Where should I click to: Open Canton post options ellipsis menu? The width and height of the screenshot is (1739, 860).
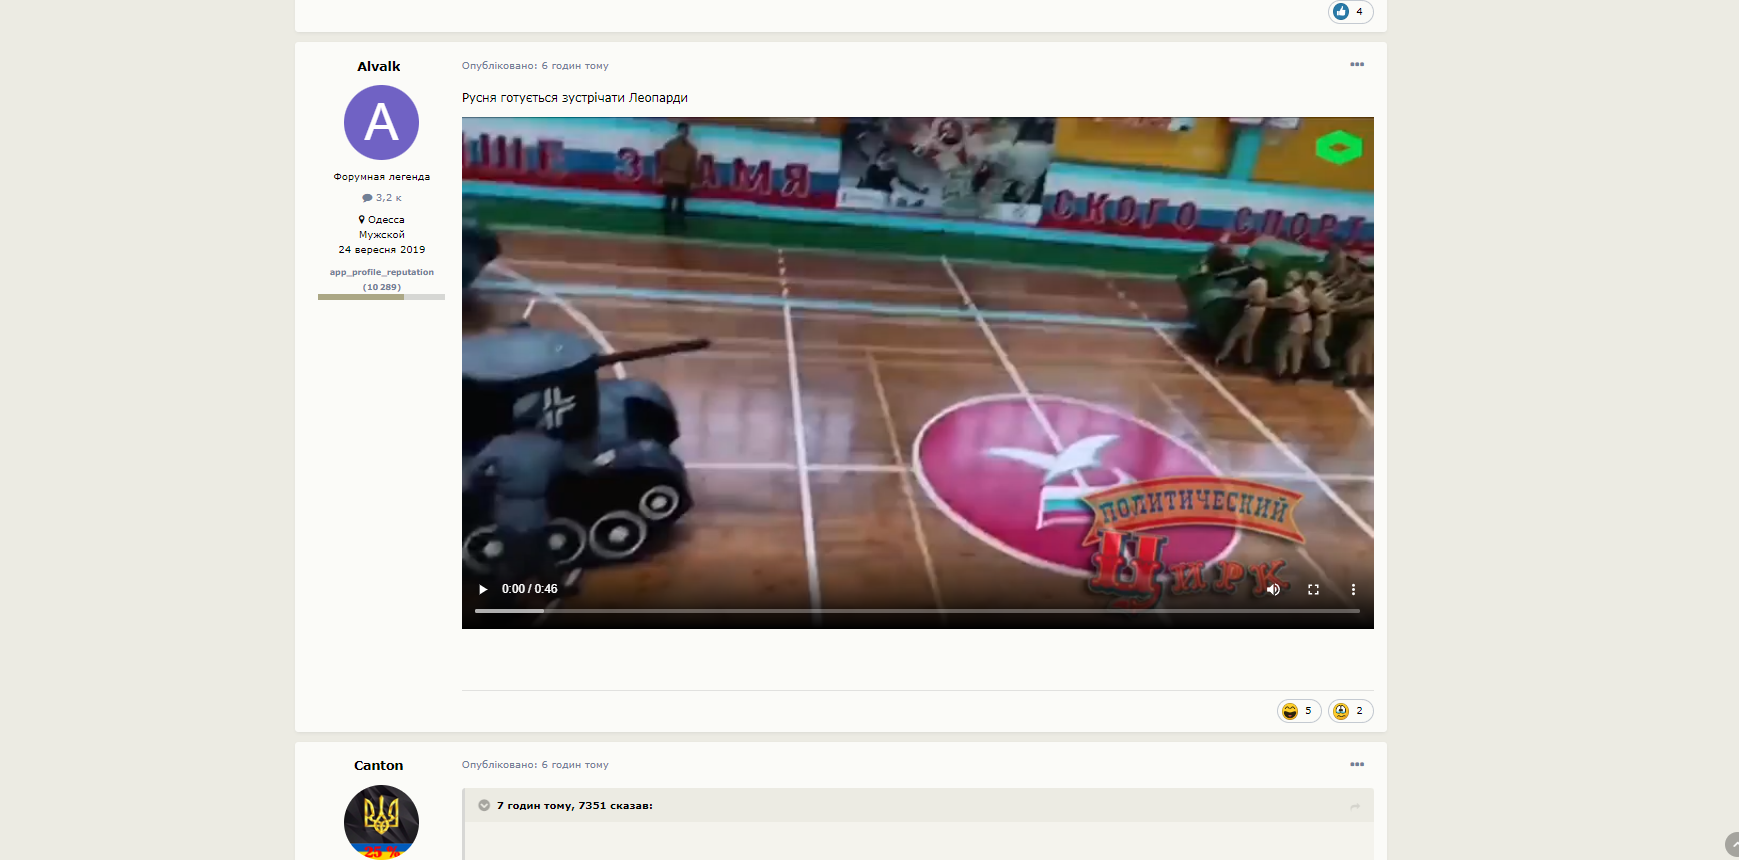(1356, 764)
